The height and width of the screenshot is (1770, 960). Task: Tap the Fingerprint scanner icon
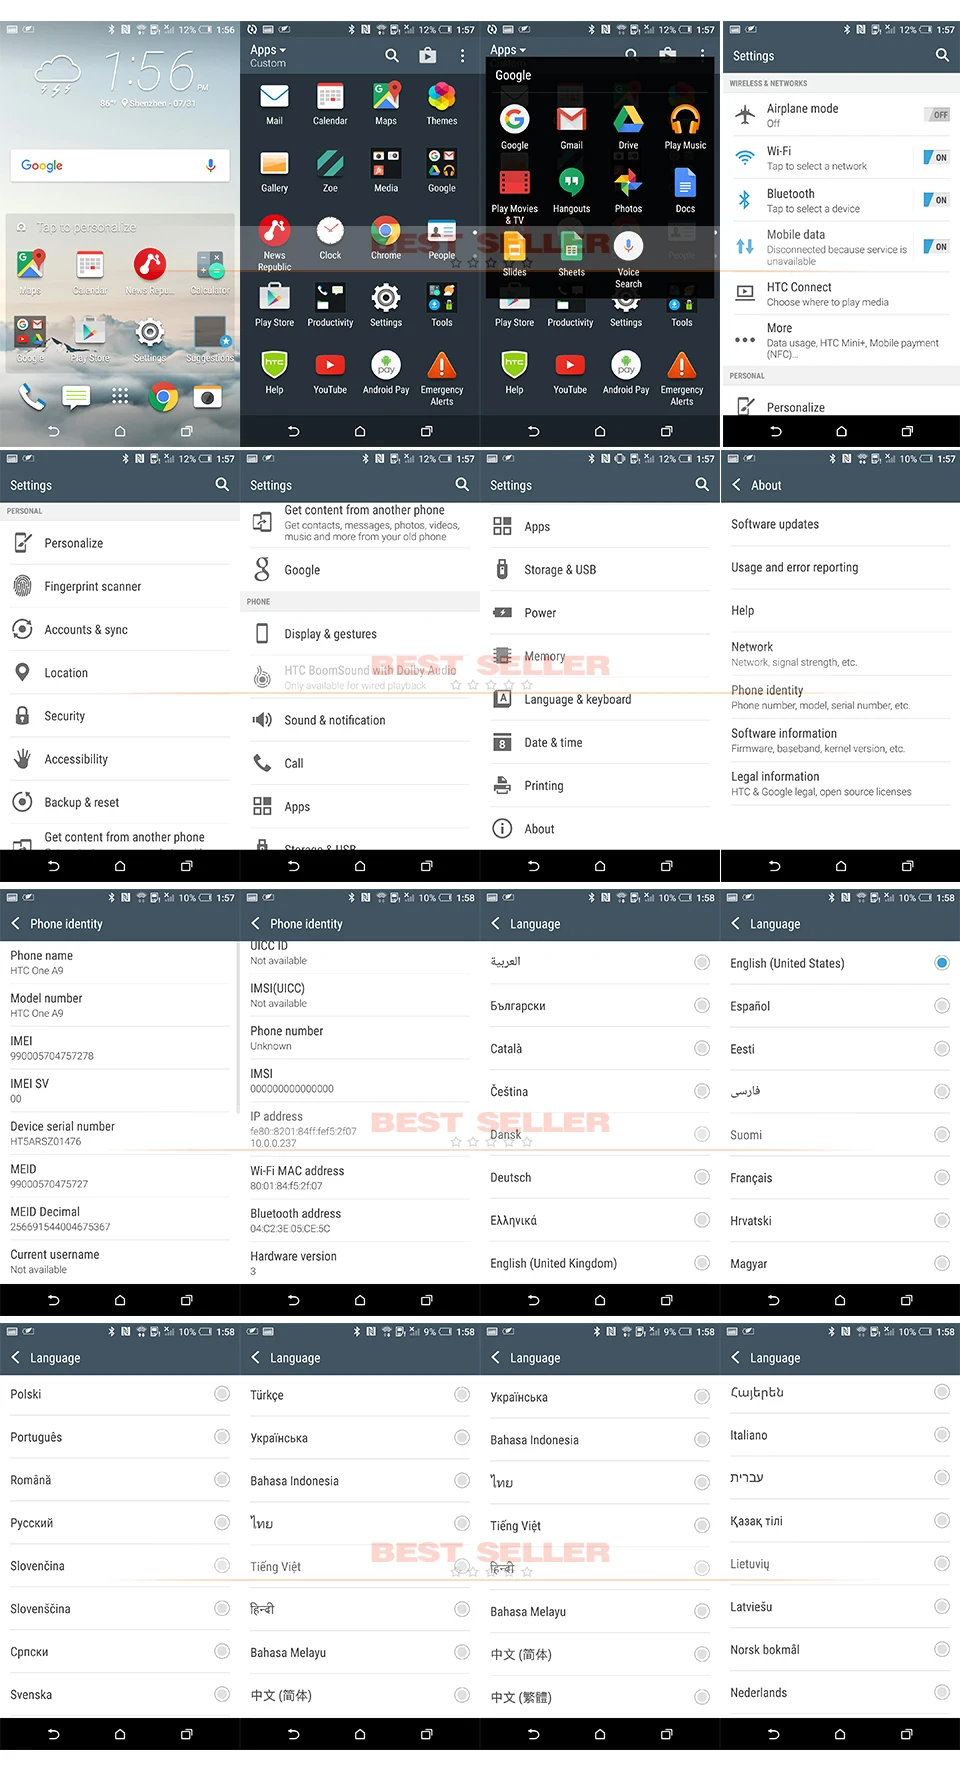(22, 586)
